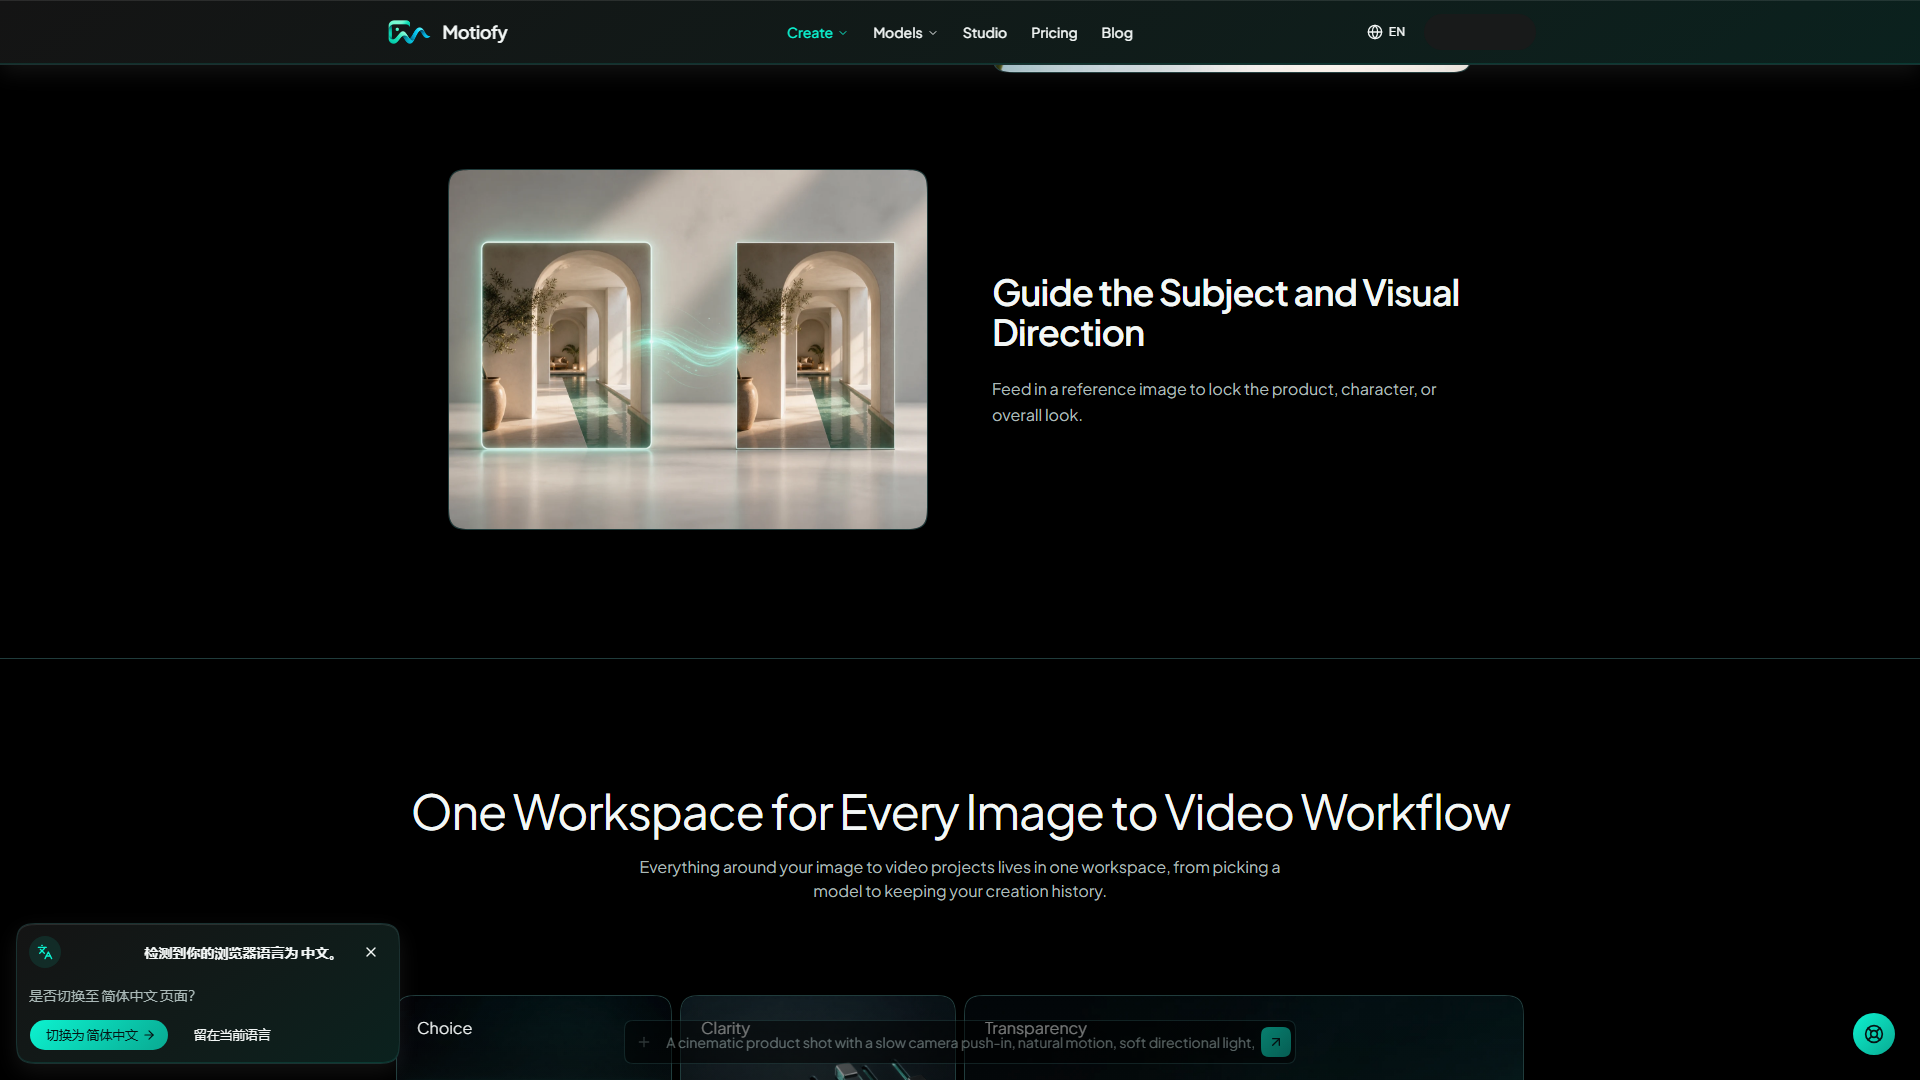Click the "One Workspace for Every Image to Video Workflow" heading

(x=960, y=812)
